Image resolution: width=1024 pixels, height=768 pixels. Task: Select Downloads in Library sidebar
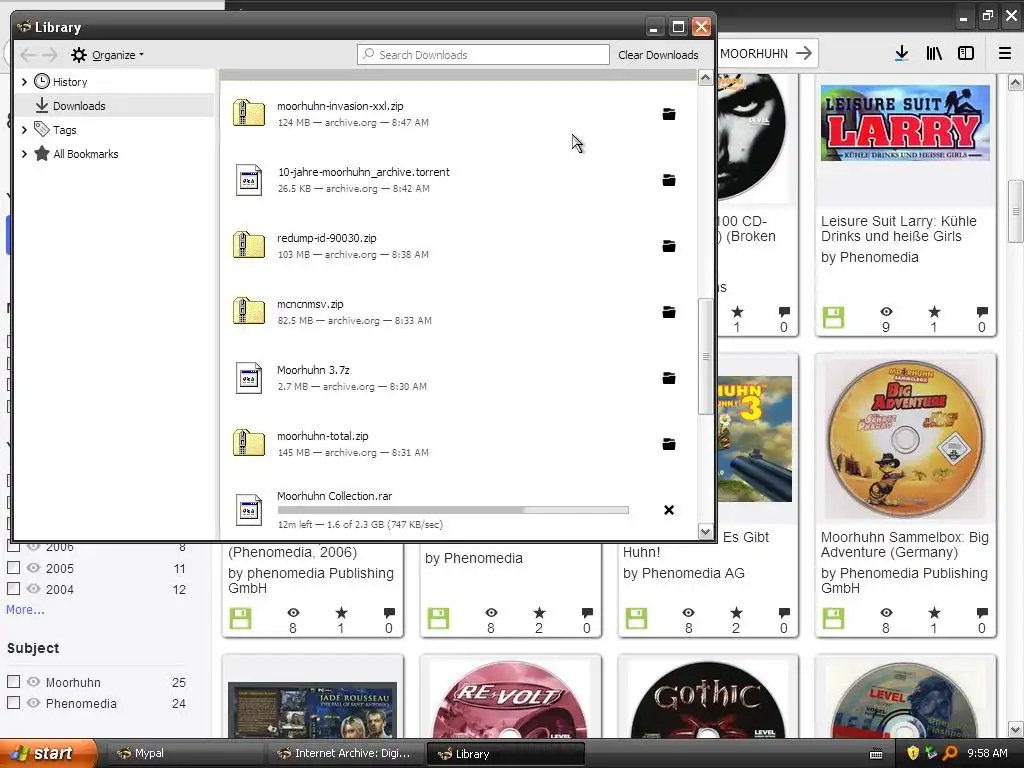click(79, 106)
